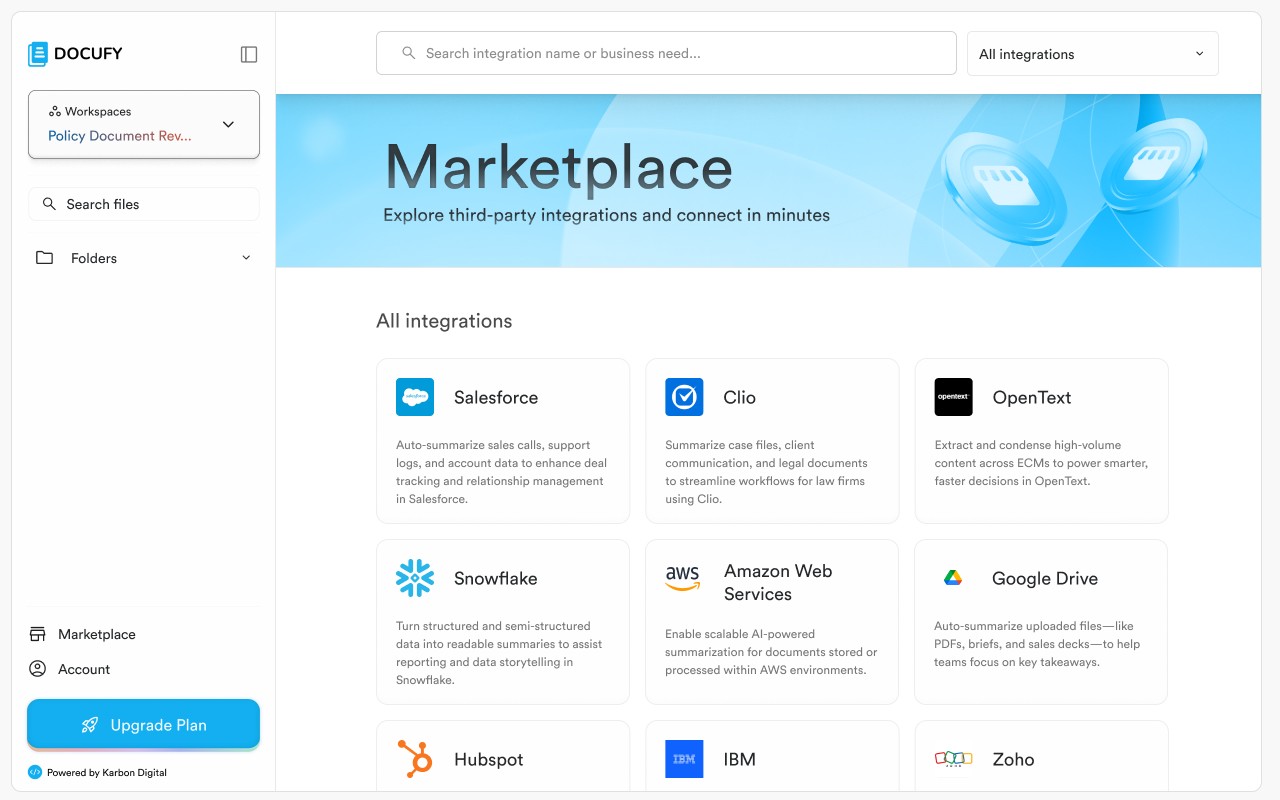Open the IBM card title

click(x=739, y=759)
